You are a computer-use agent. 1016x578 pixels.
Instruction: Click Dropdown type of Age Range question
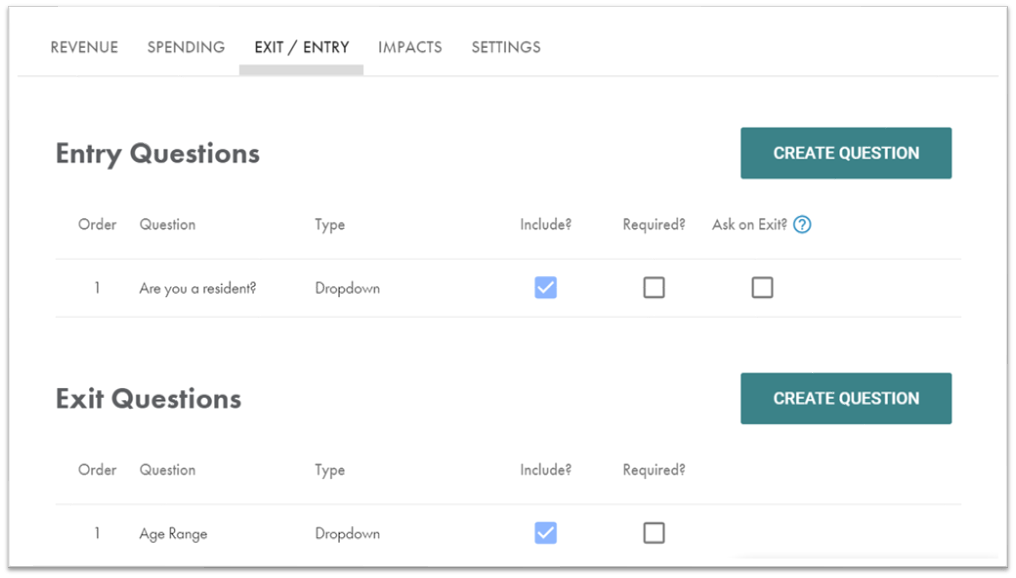pos(347,534)
